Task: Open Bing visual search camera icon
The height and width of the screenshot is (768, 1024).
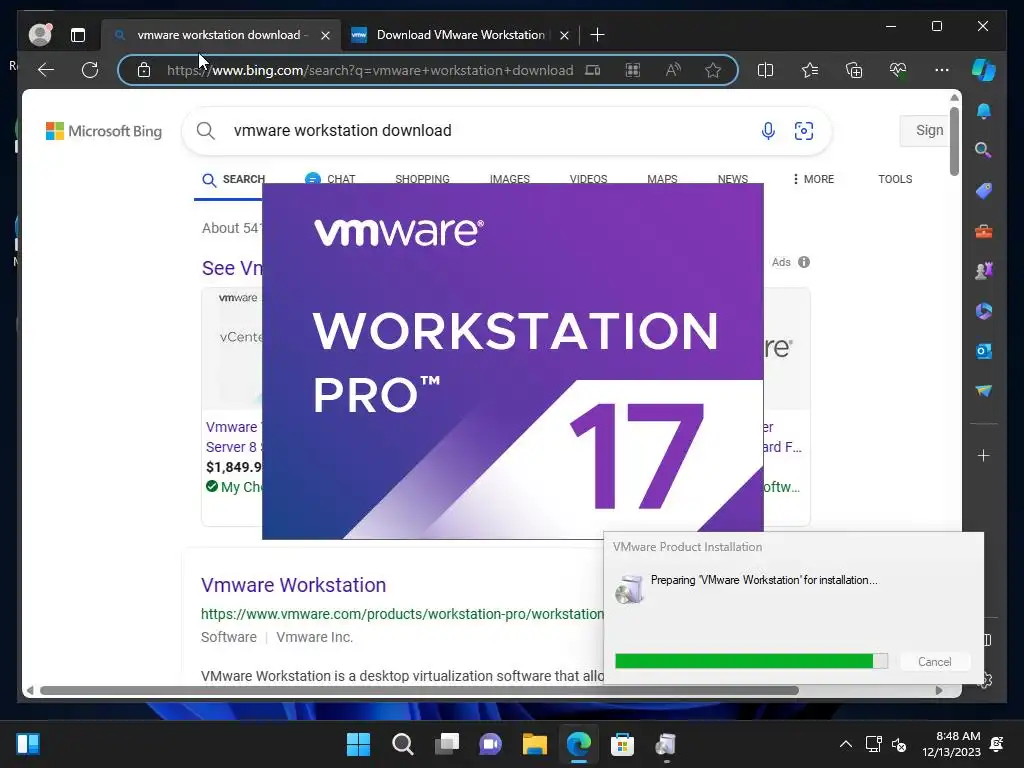Action: [x=803, y=131]
